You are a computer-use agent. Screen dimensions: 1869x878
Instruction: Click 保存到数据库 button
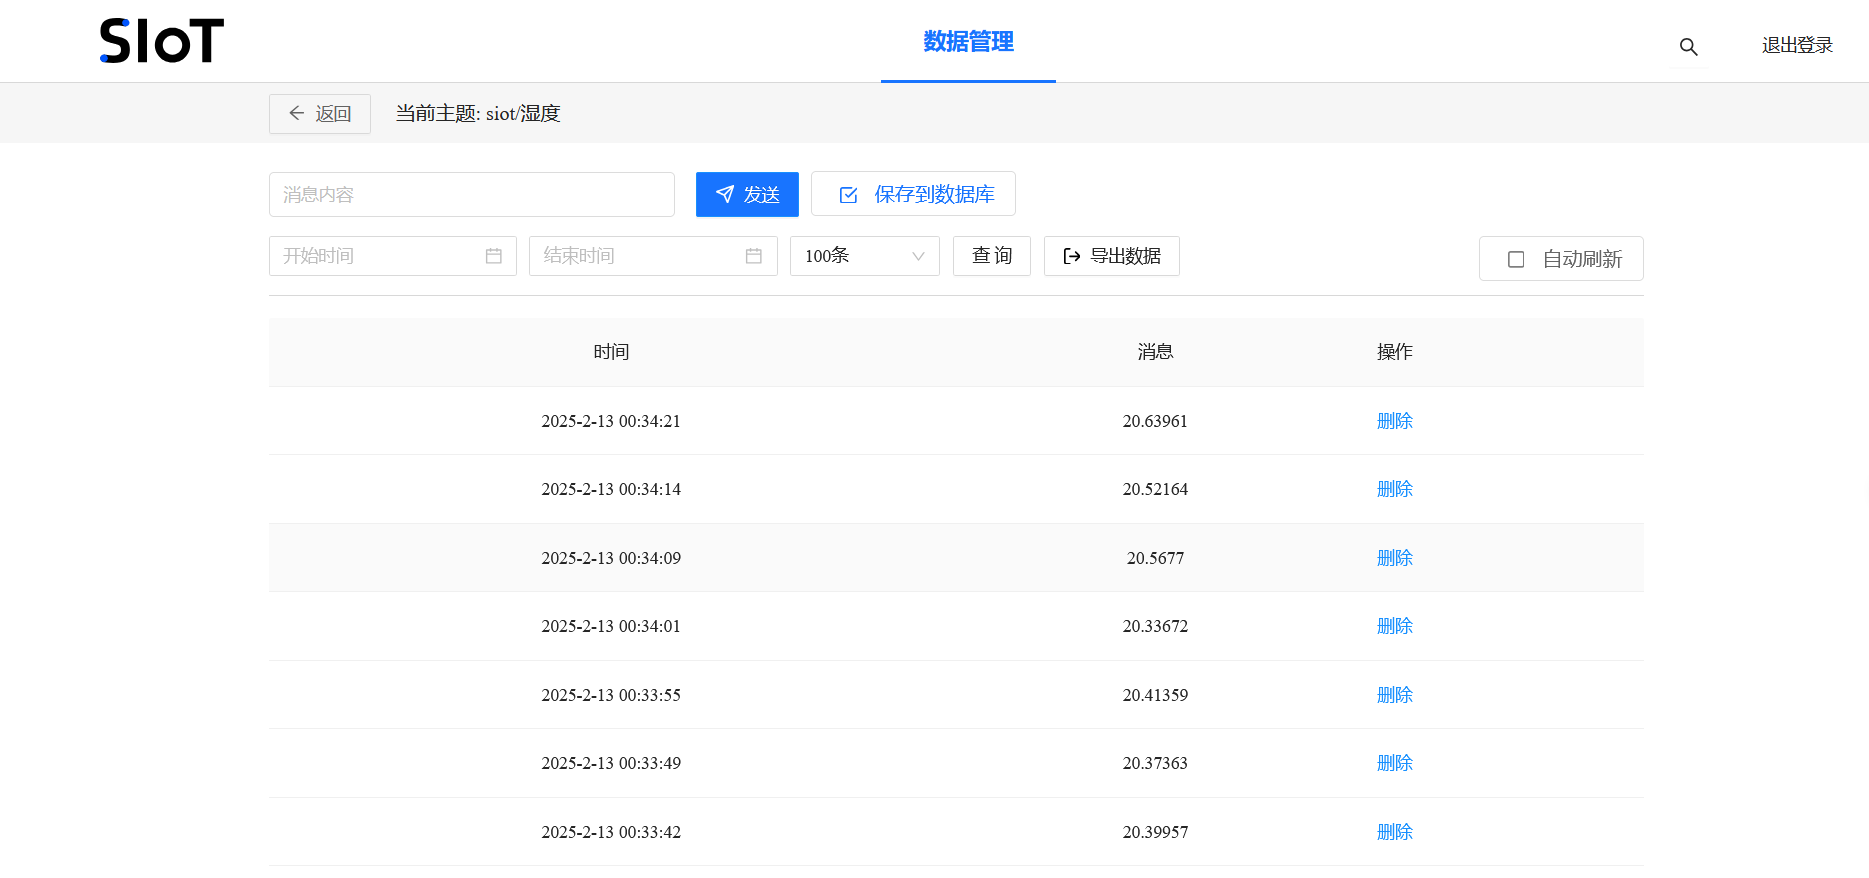point(913,194)
